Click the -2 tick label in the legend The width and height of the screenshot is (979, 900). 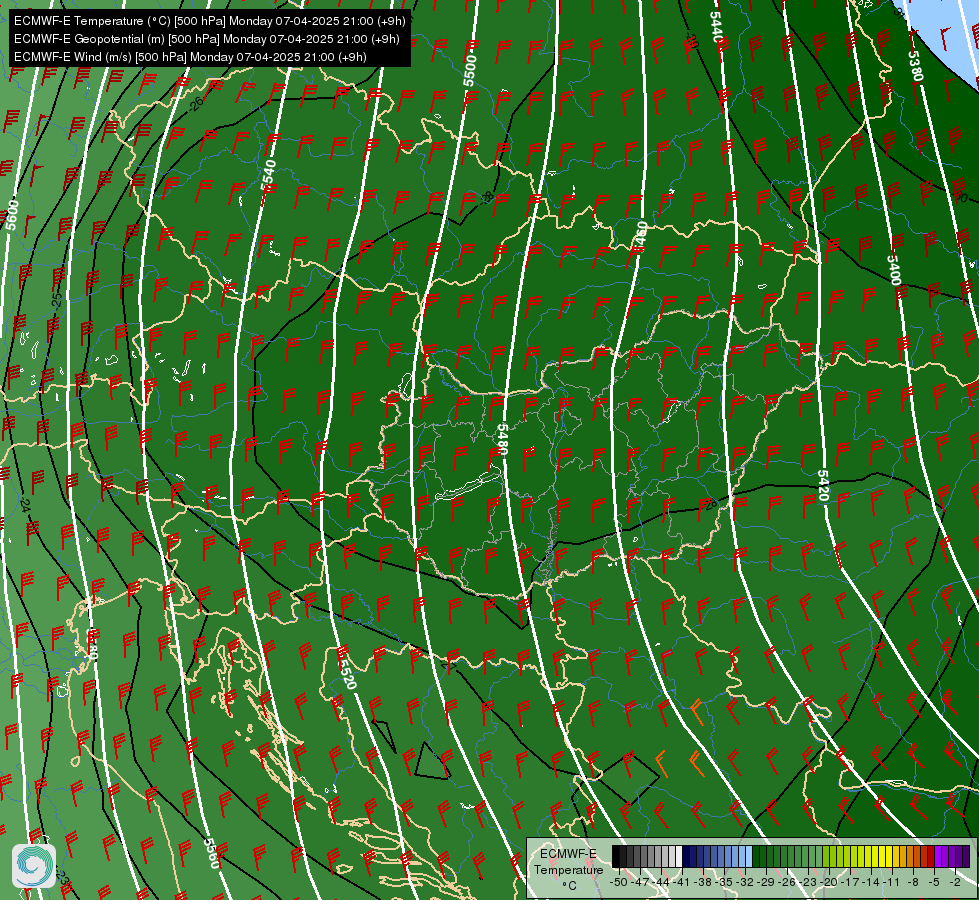(955, 883)
